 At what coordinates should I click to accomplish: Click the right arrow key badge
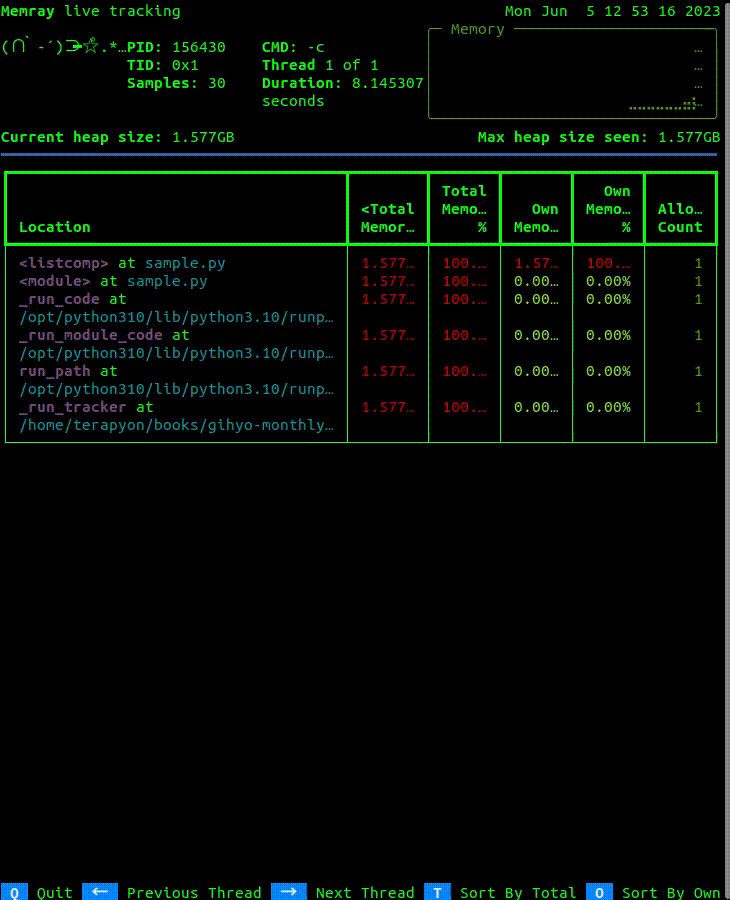point(288,892)
